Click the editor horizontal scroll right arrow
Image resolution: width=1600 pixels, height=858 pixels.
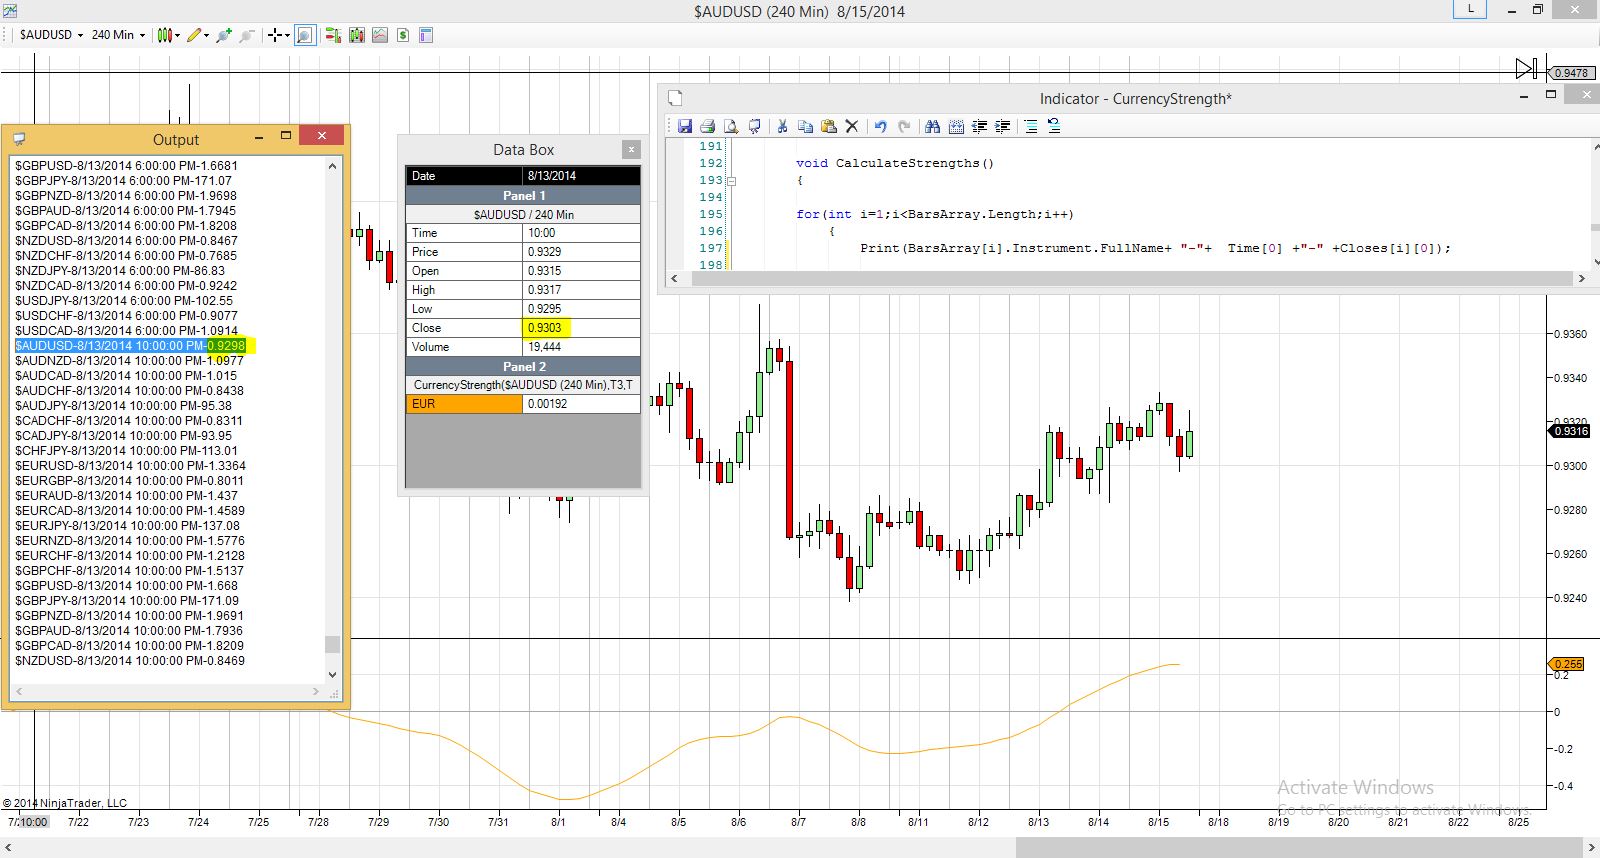point(1581,278)
